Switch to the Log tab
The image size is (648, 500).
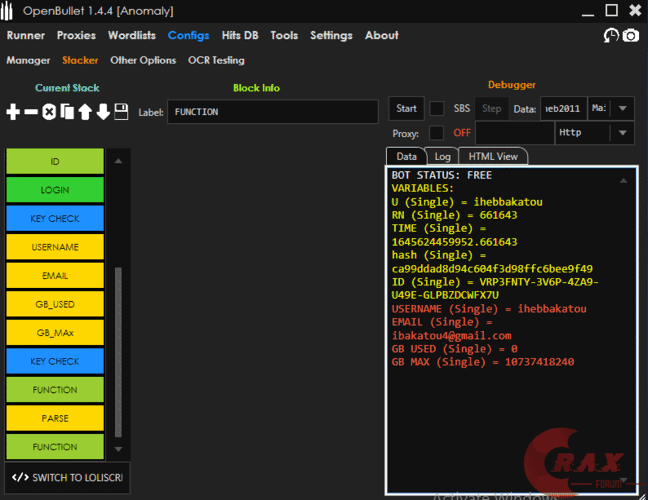(441, 156)
